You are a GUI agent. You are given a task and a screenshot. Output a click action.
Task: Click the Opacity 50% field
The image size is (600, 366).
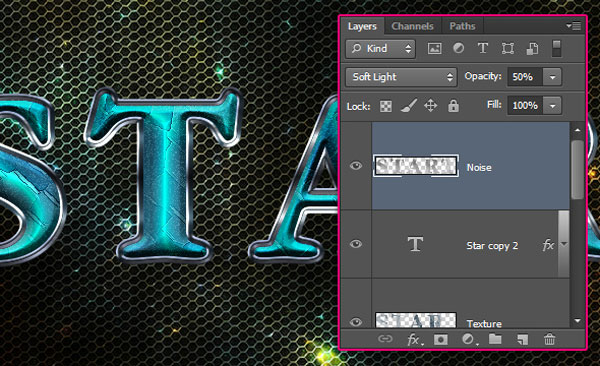click(x=525, y=77)
